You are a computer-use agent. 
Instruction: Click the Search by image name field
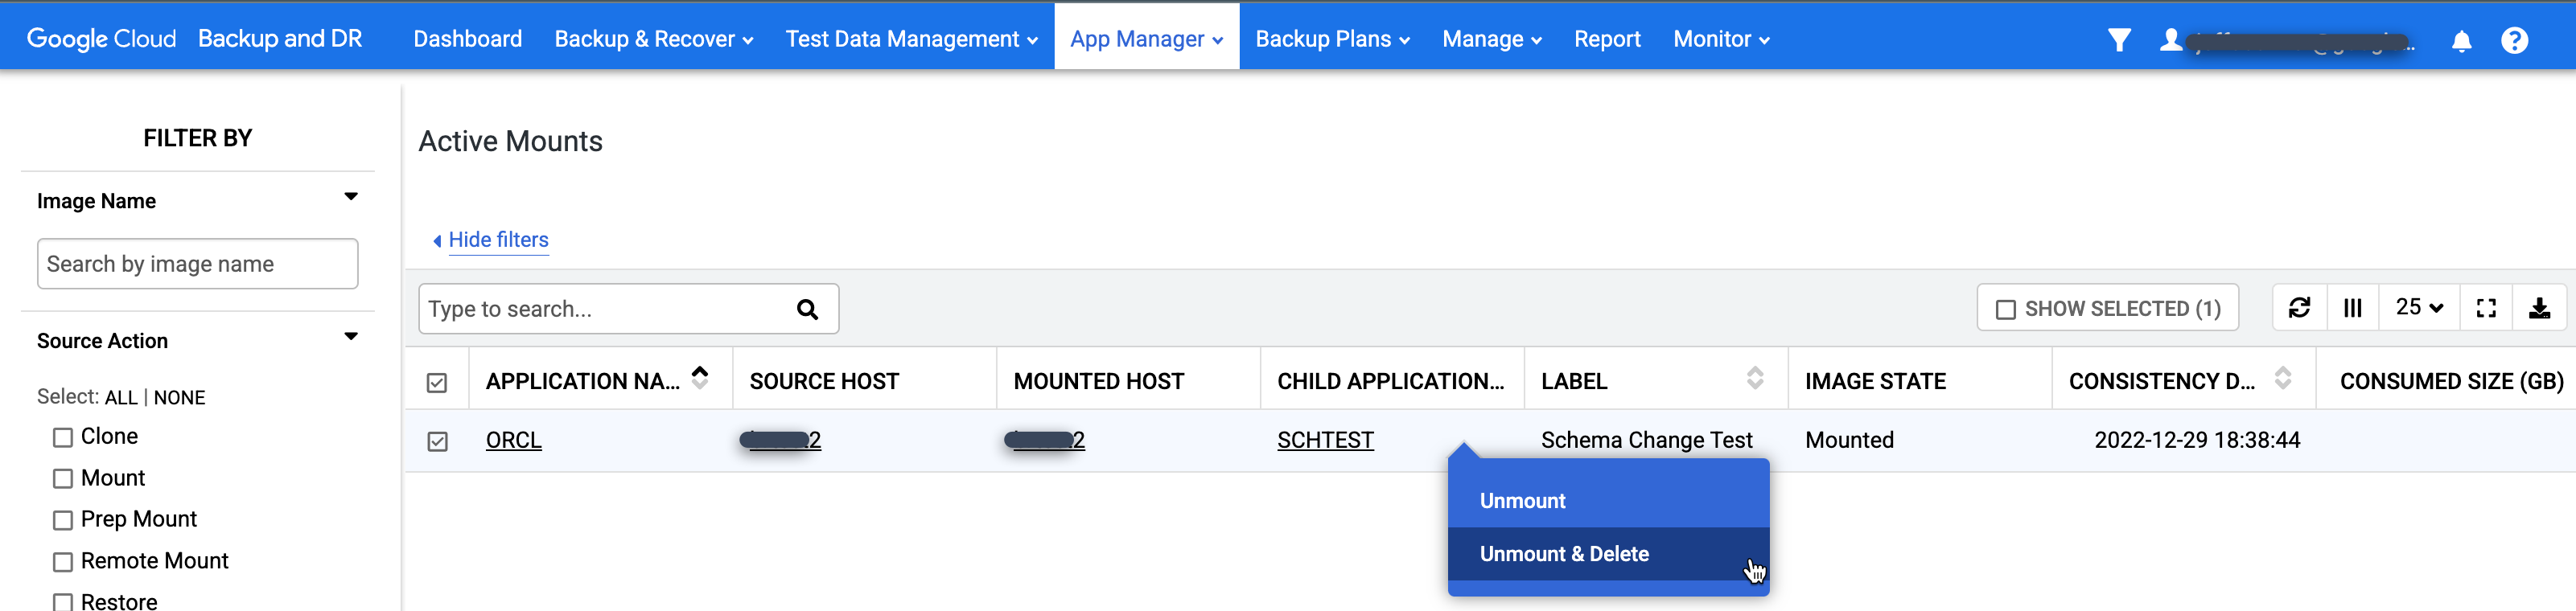pyautogui.click(x=197, y=264)
